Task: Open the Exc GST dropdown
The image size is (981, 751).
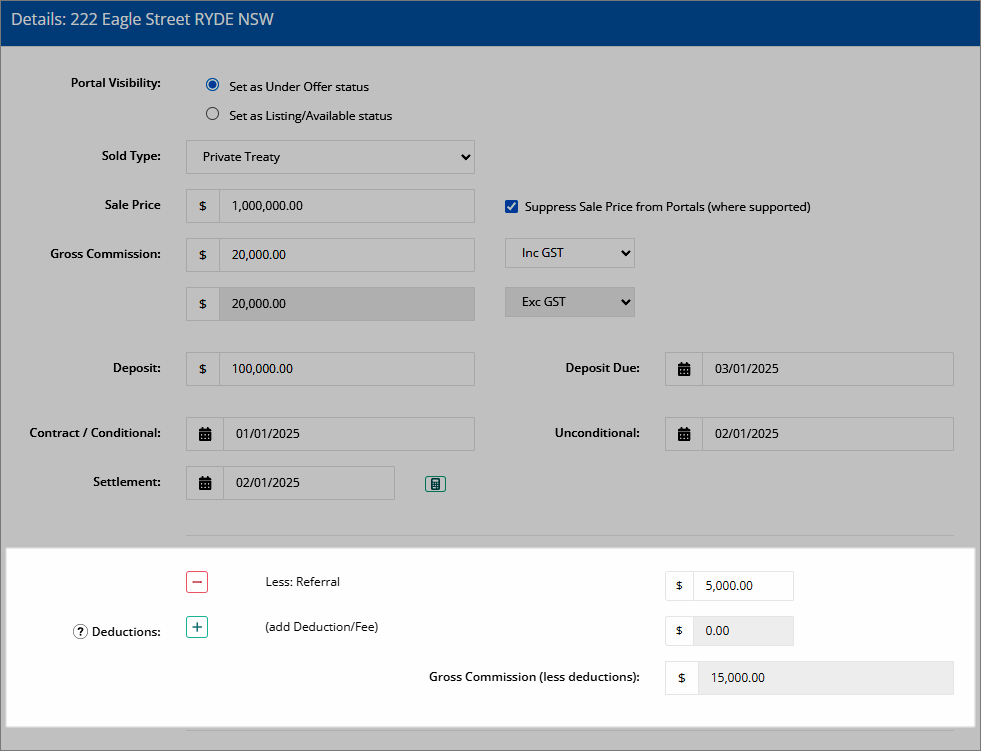Action: [570, 302]
